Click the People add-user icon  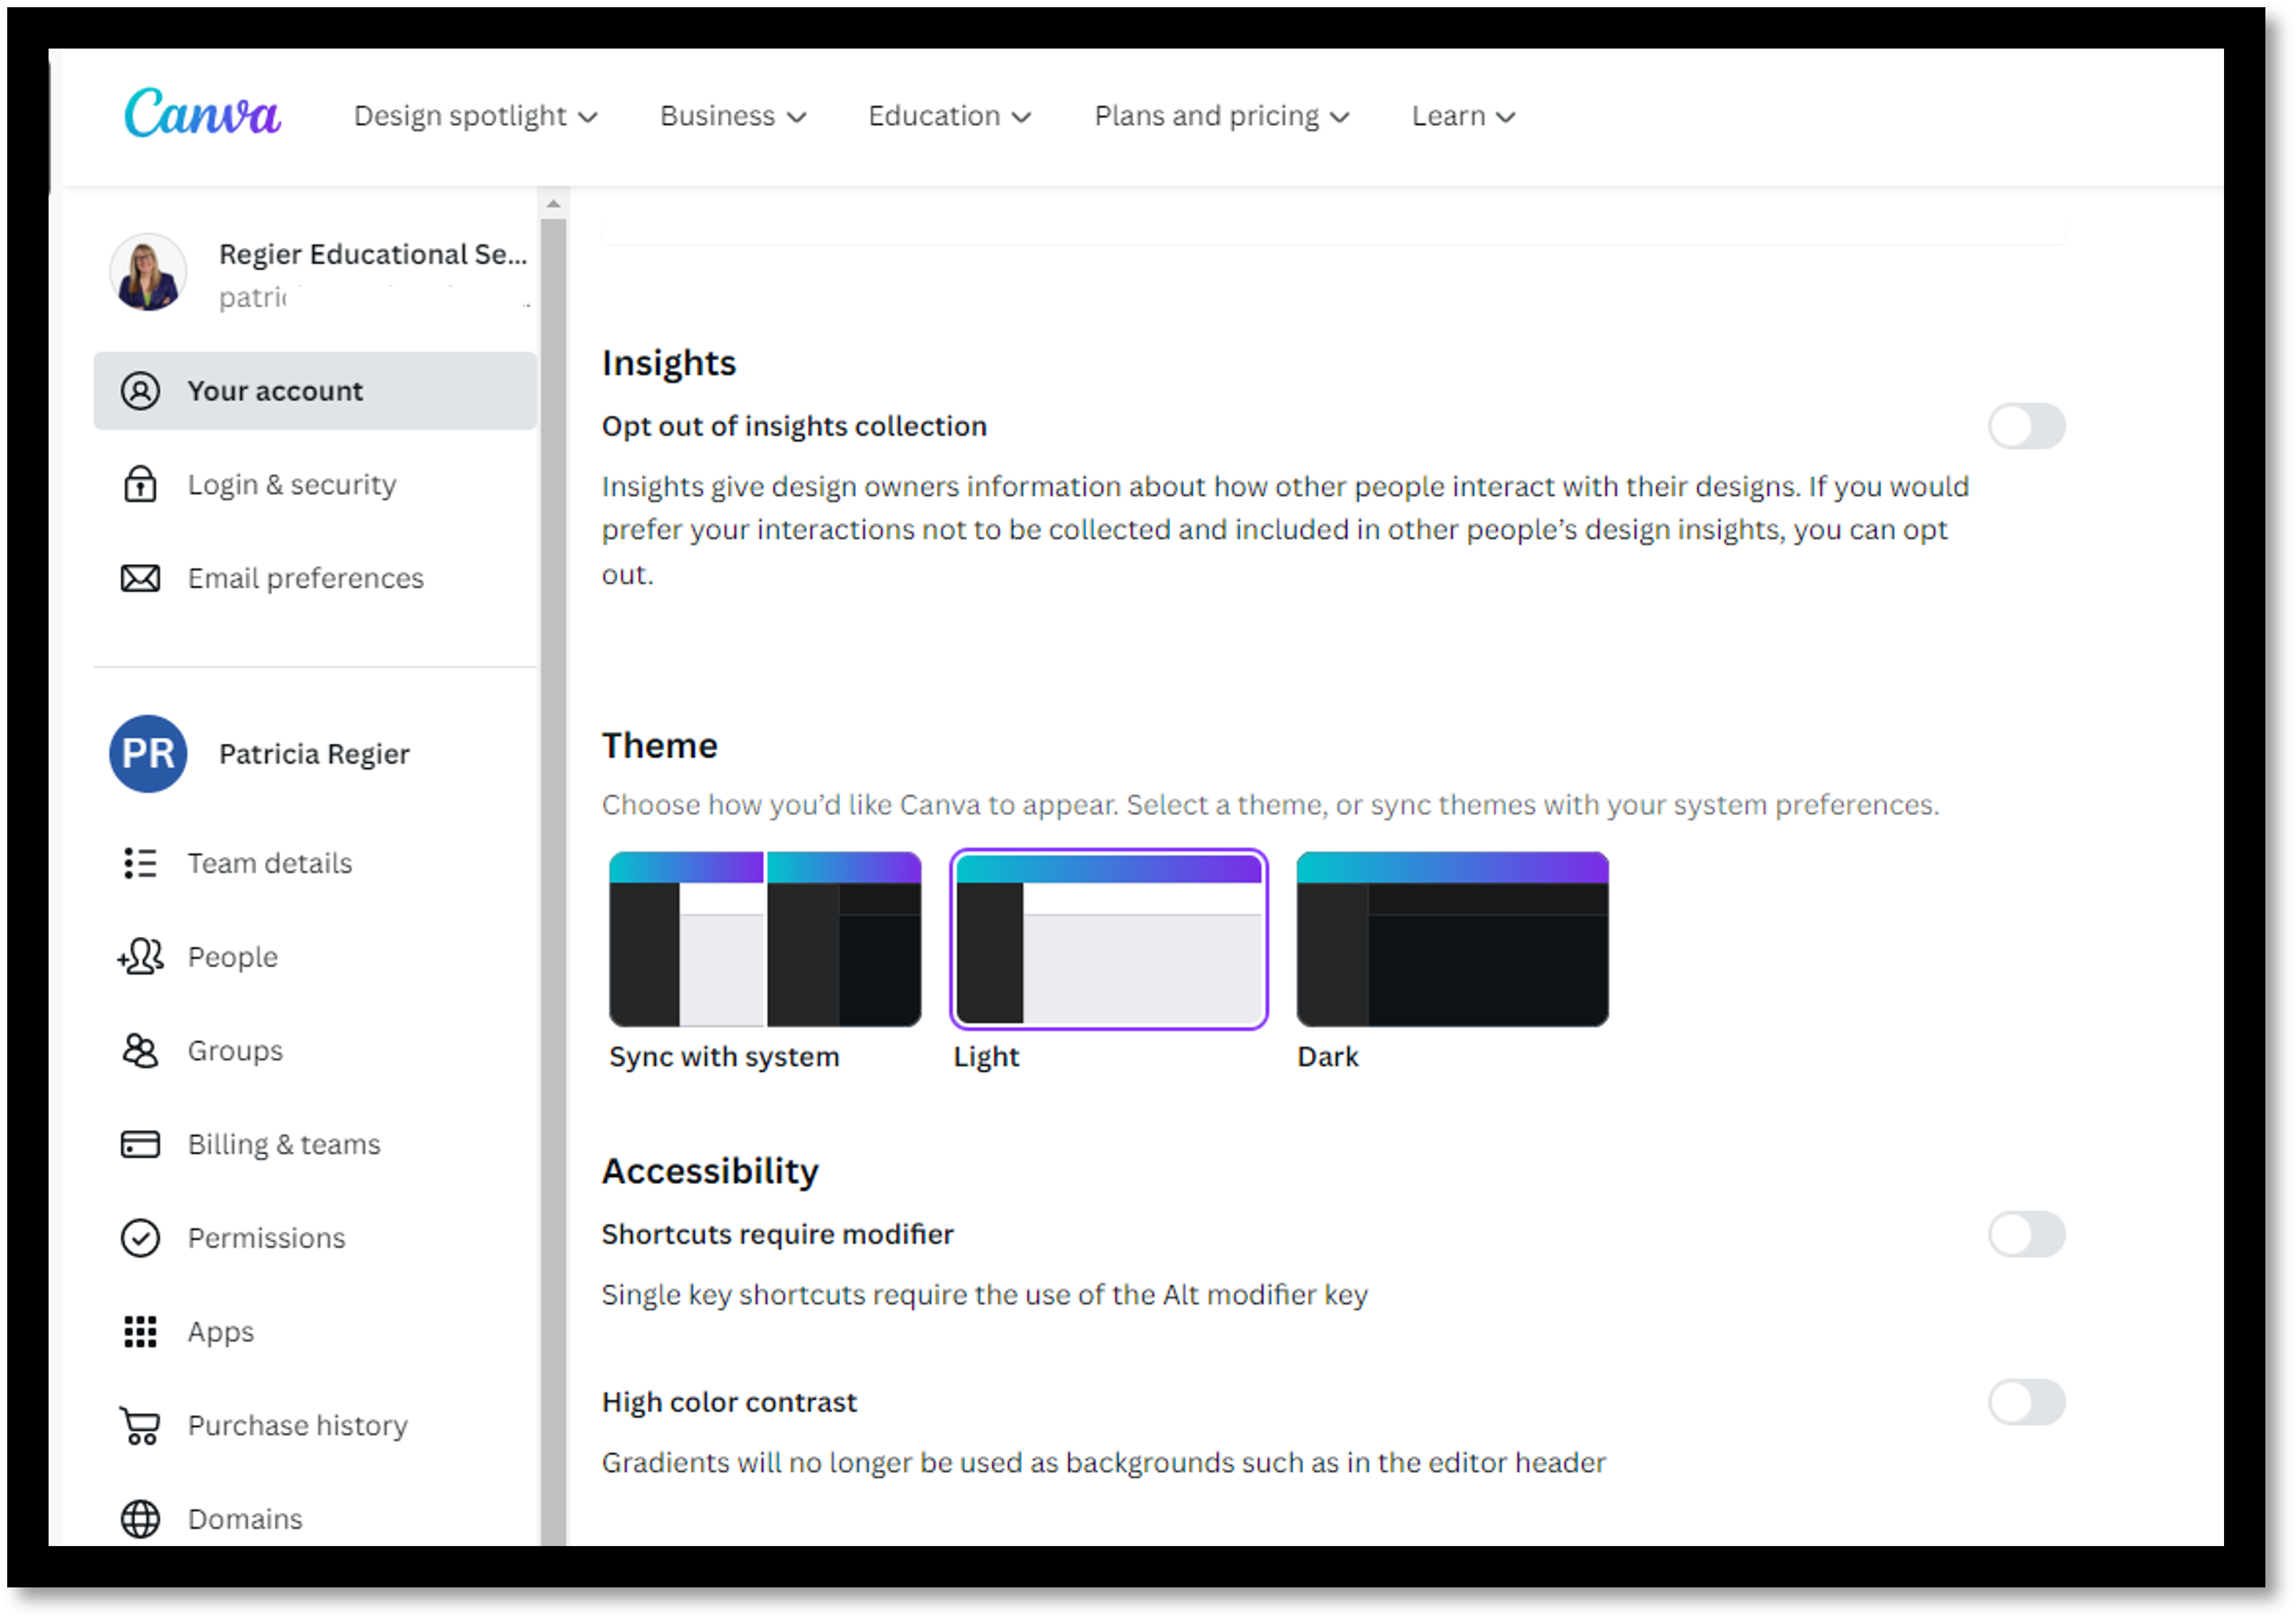(140, 957)
